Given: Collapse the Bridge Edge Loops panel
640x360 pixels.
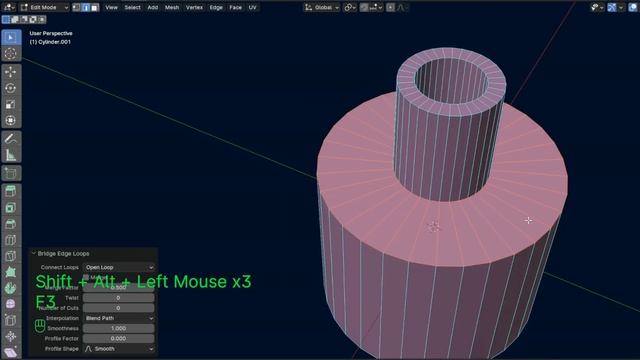Looking at the screenshot, I should click(x=34, y=253).
